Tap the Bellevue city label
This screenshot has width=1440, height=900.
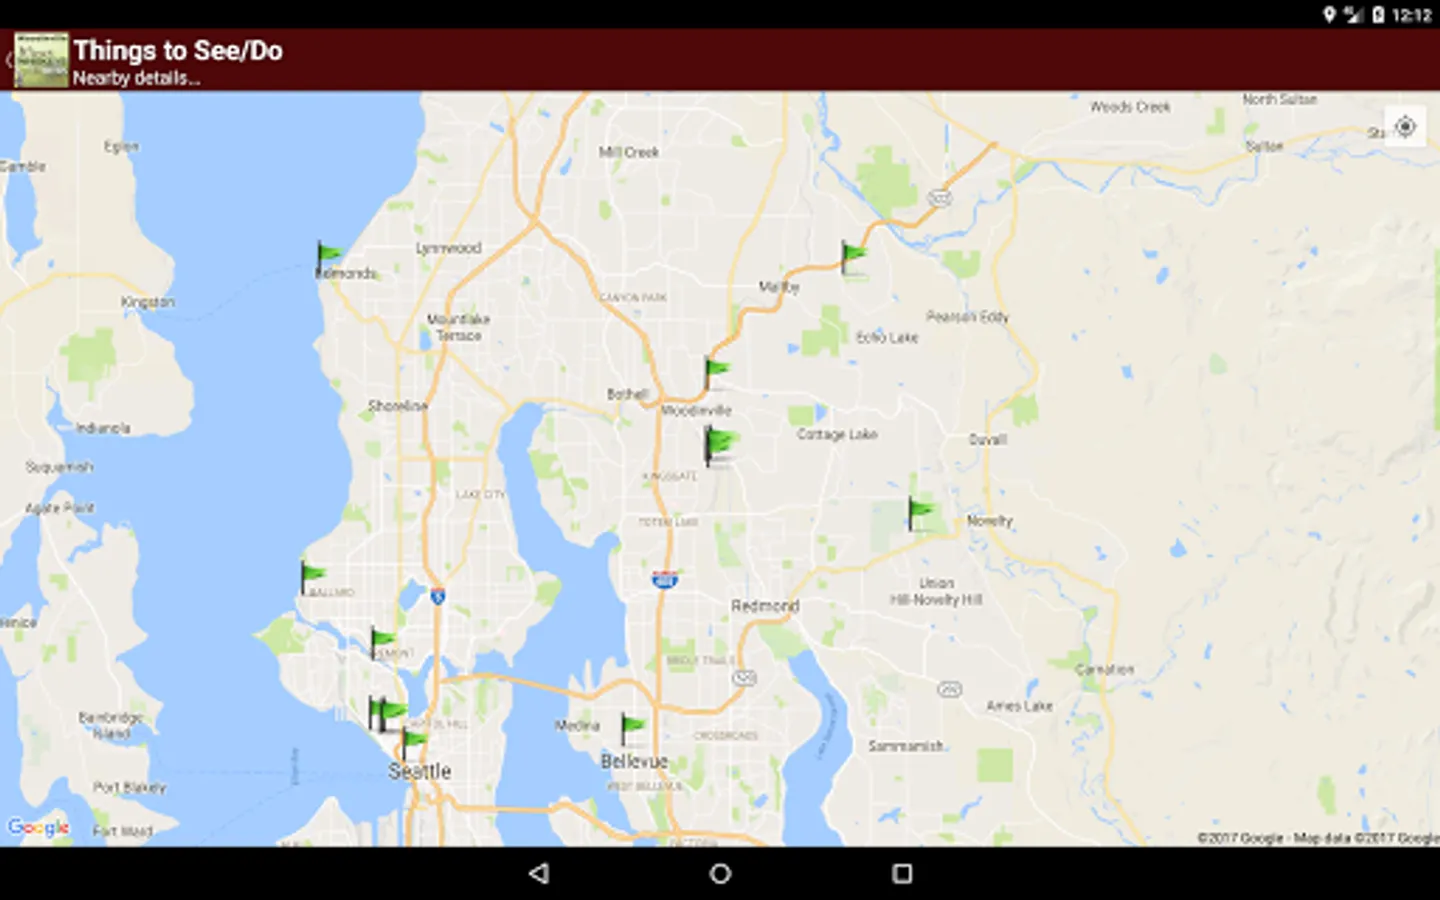pos(634,761)
